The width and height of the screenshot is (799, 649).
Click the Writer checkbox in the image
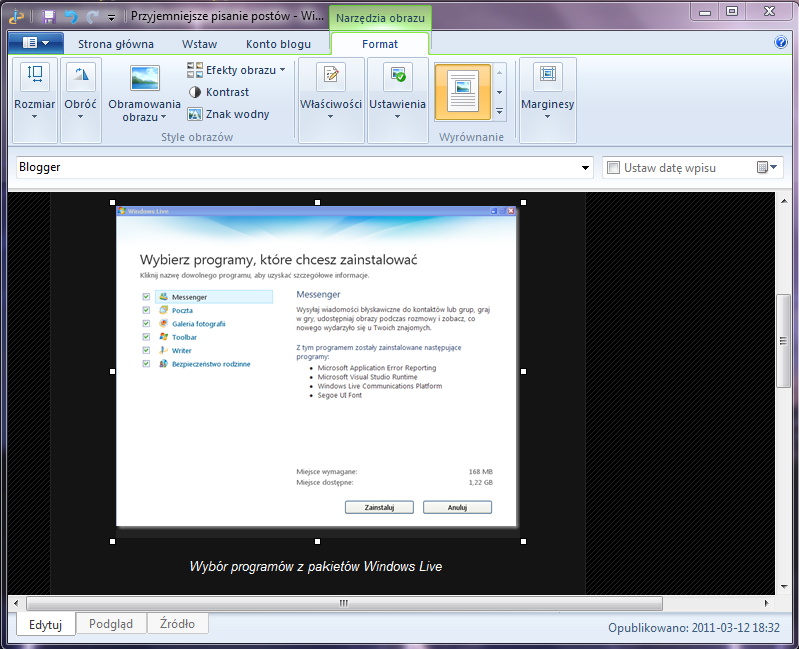click(x=146, y=350)
